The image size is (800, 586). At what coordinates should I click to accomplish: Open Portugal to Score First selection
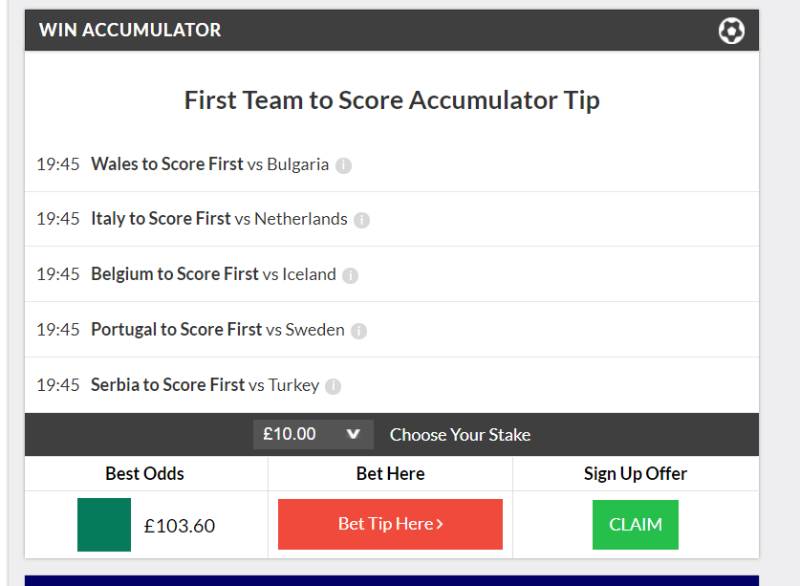[x=177, y=329]
